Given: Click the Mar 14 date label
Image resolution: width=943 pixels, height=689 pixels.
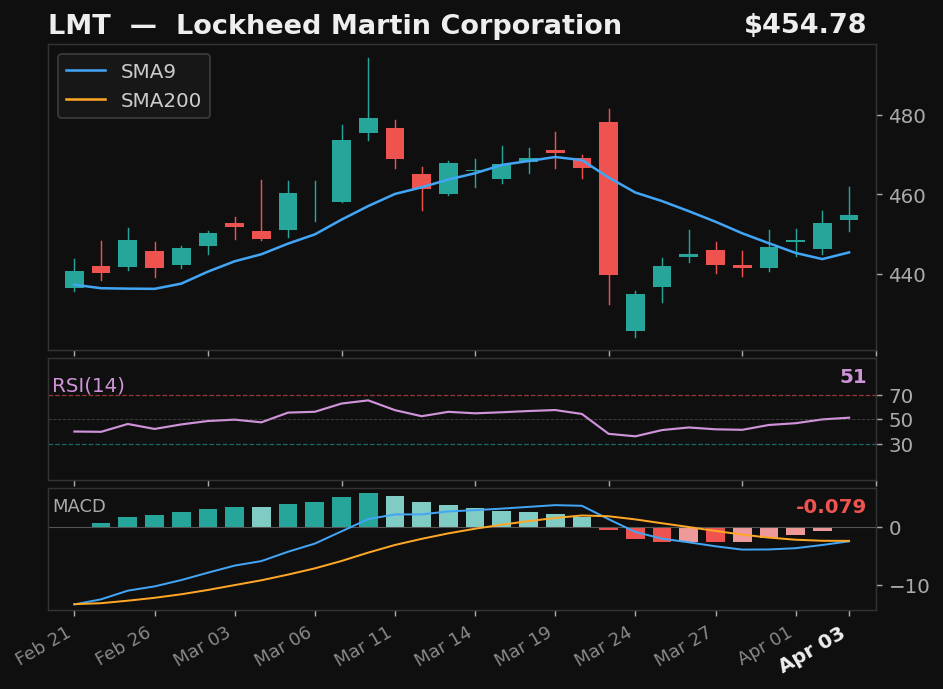Looking at the screenshot, I should coord(443,646).
